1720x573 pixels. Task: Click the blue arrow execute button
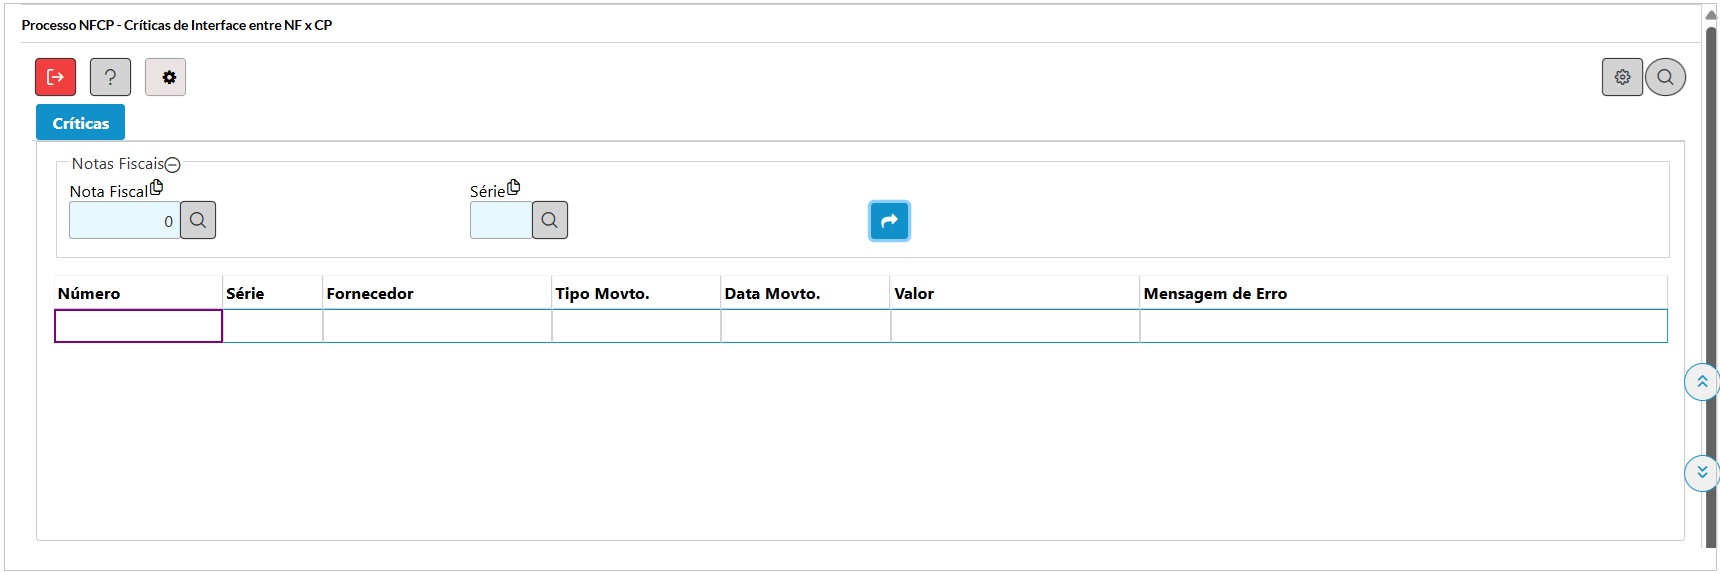tap(889, 221)
